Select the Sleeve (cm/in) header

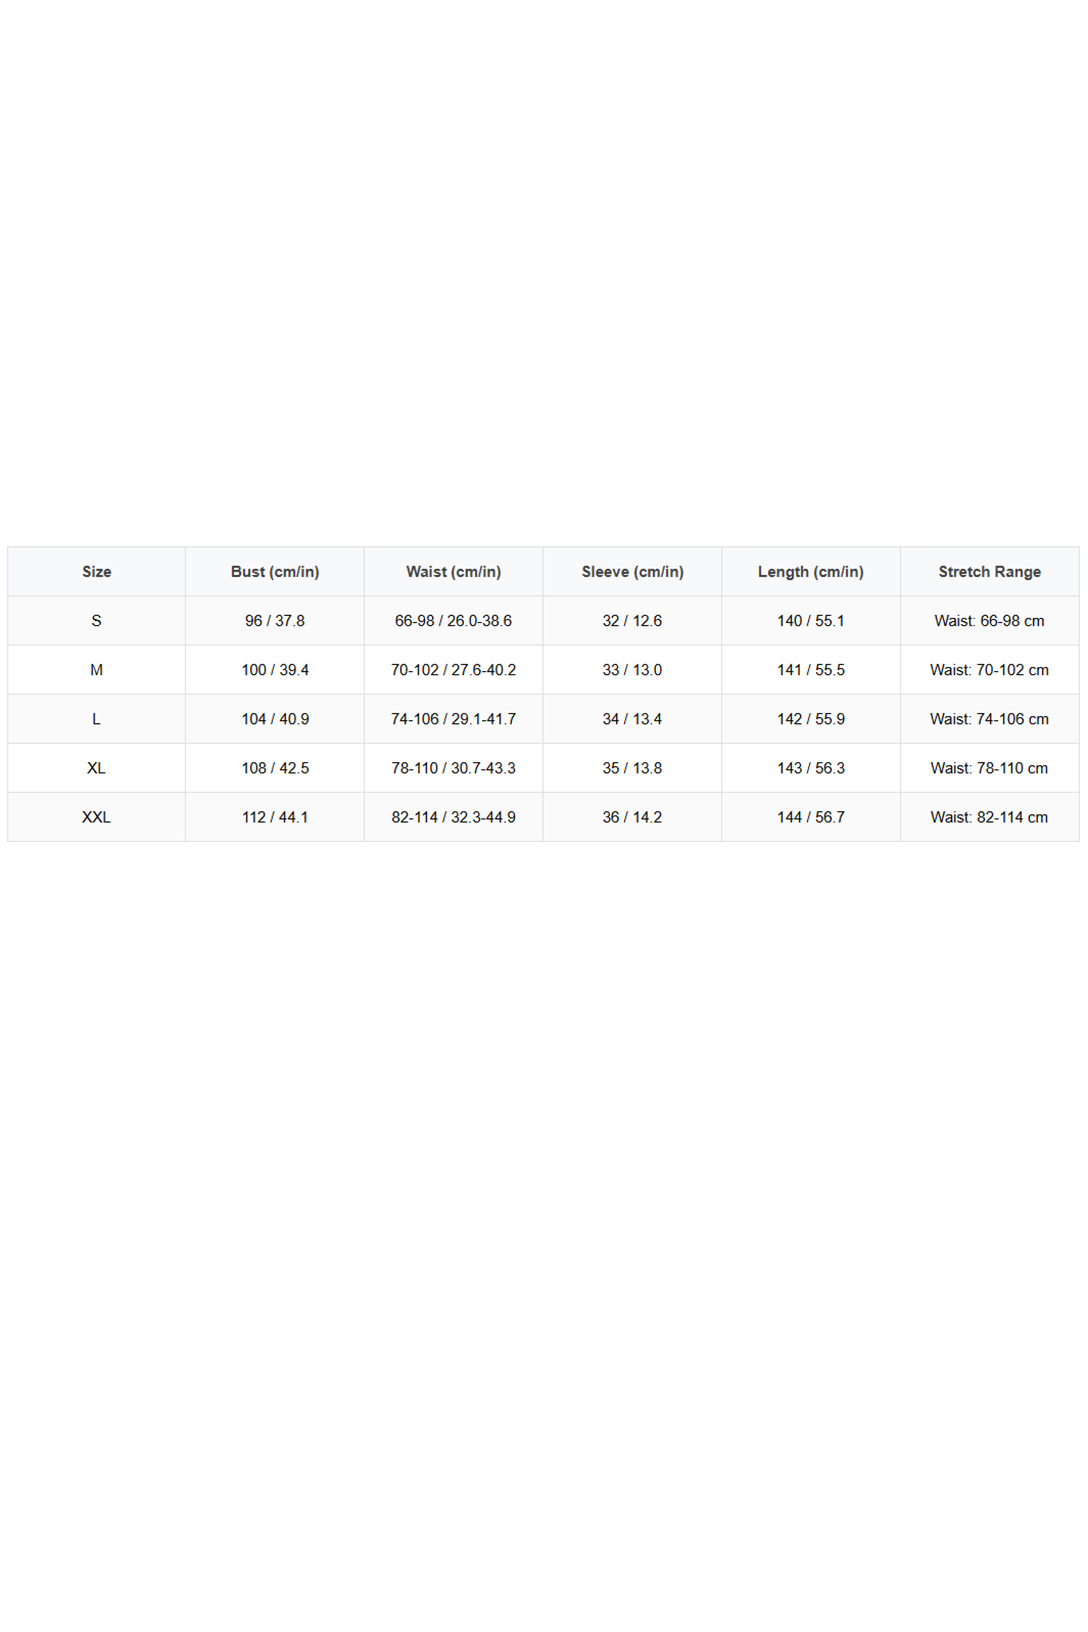(x=632, y=571)
